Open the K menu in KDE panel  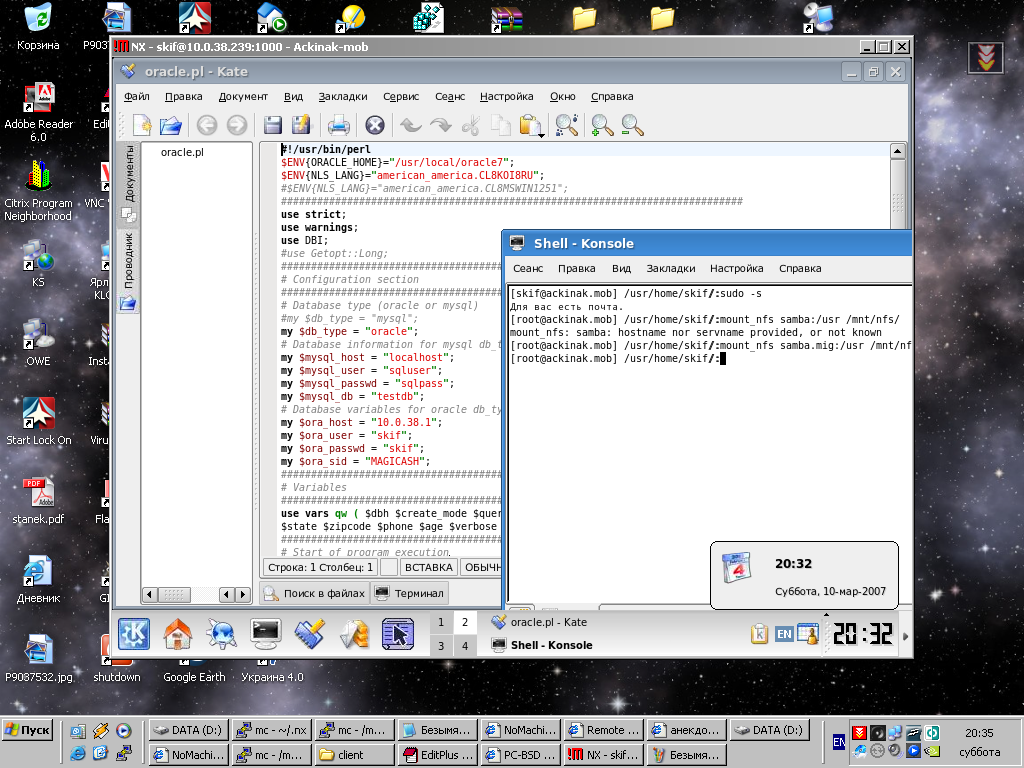[134, 634]
